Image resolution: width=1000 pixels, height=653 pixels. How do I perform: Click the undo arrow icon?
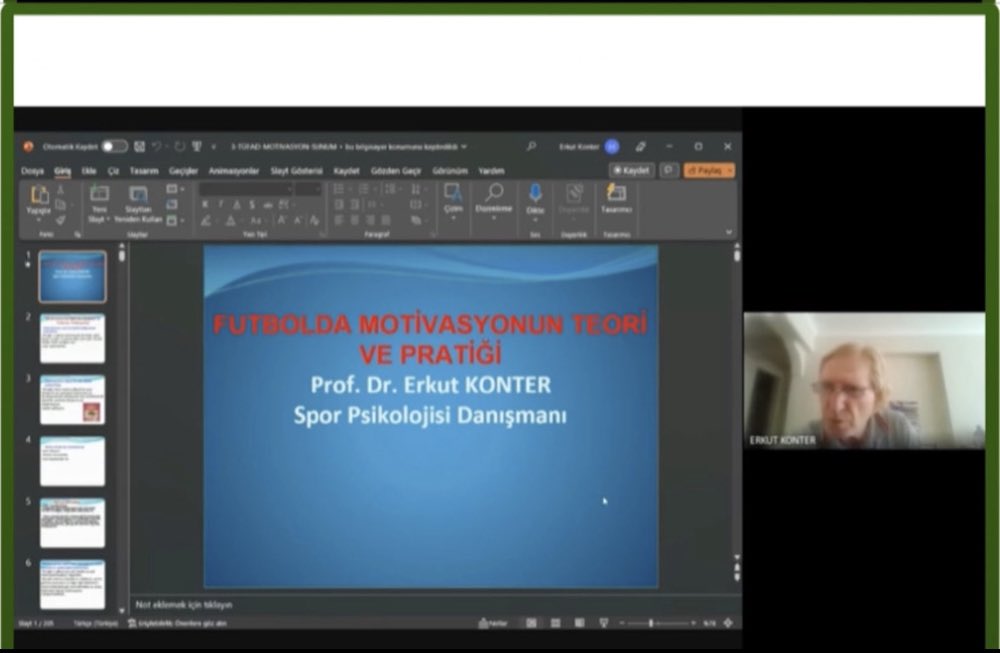[x=157, y=147]
